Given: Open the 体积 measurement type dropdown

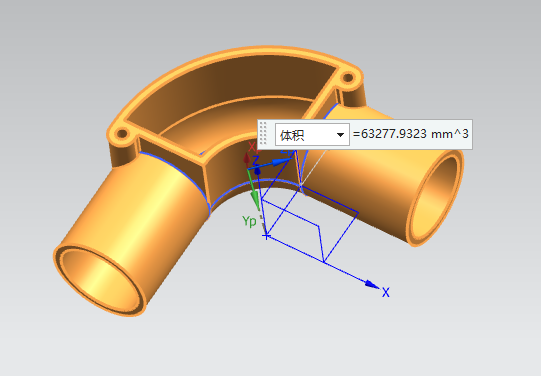Looking at the screenshot, I should (312, 134).
